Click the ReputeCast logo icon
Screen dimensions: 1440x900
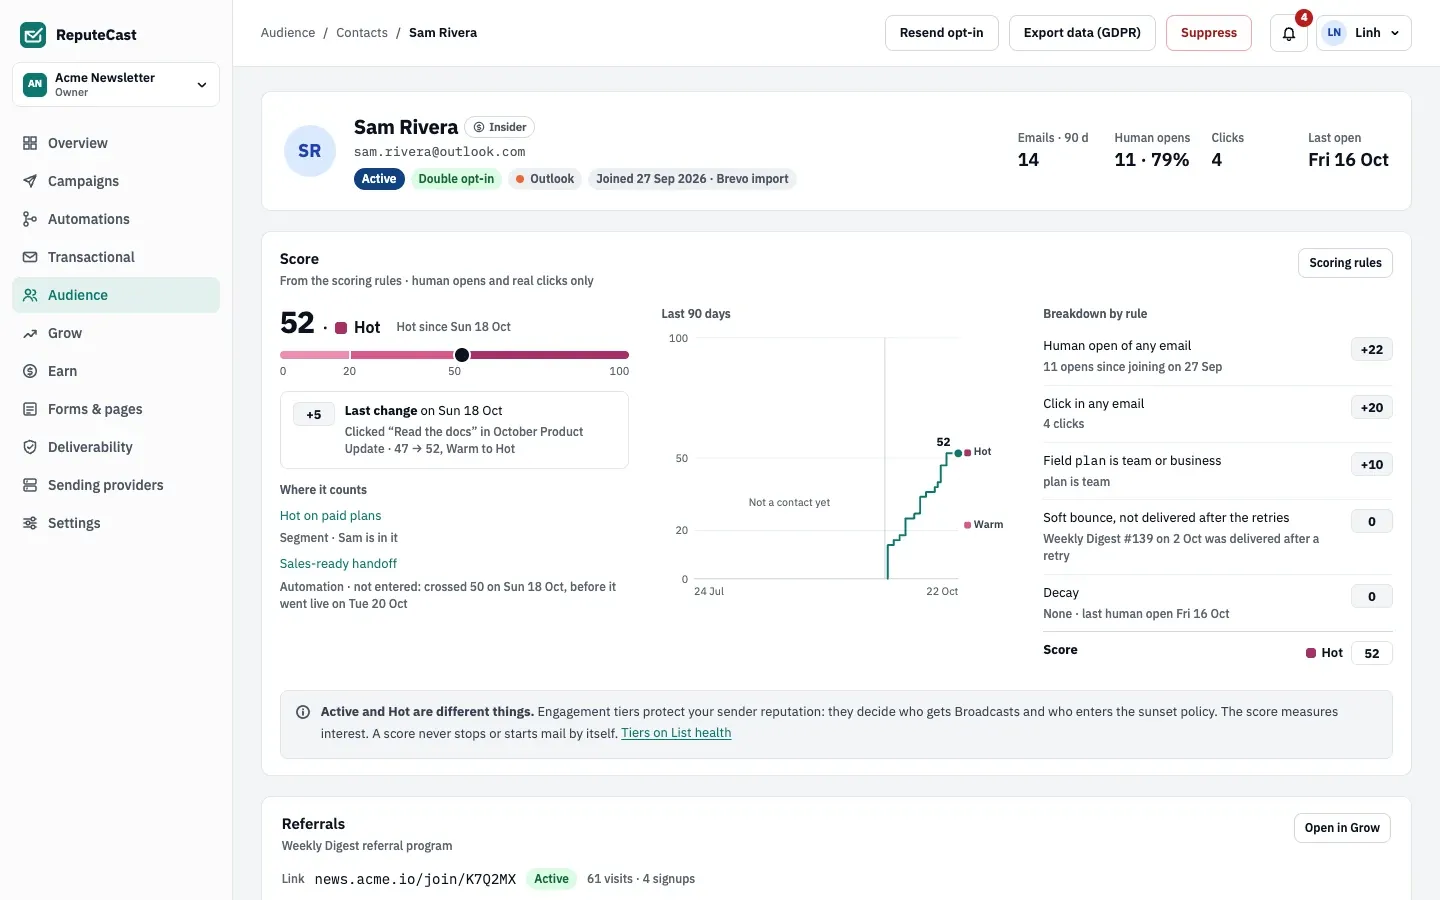coord(33,35)
